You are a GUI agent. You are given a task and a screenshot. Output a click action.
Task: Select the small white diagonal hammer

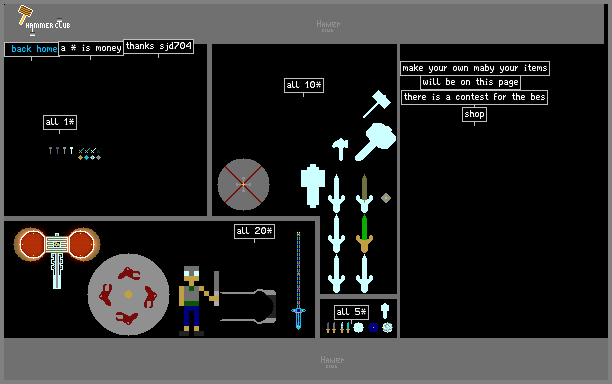(x=377, y=104)
